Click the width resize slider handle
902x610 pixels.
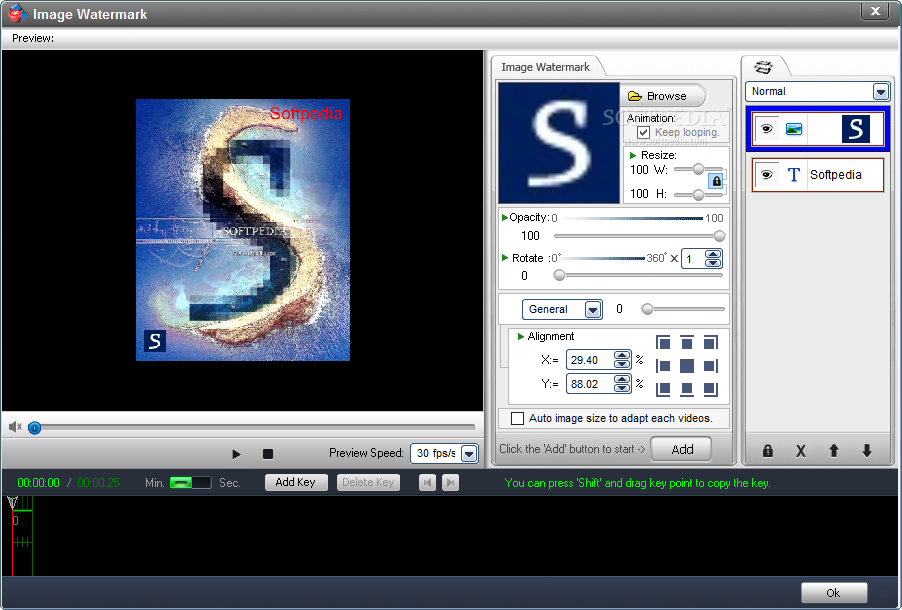(x=698, y=169)
